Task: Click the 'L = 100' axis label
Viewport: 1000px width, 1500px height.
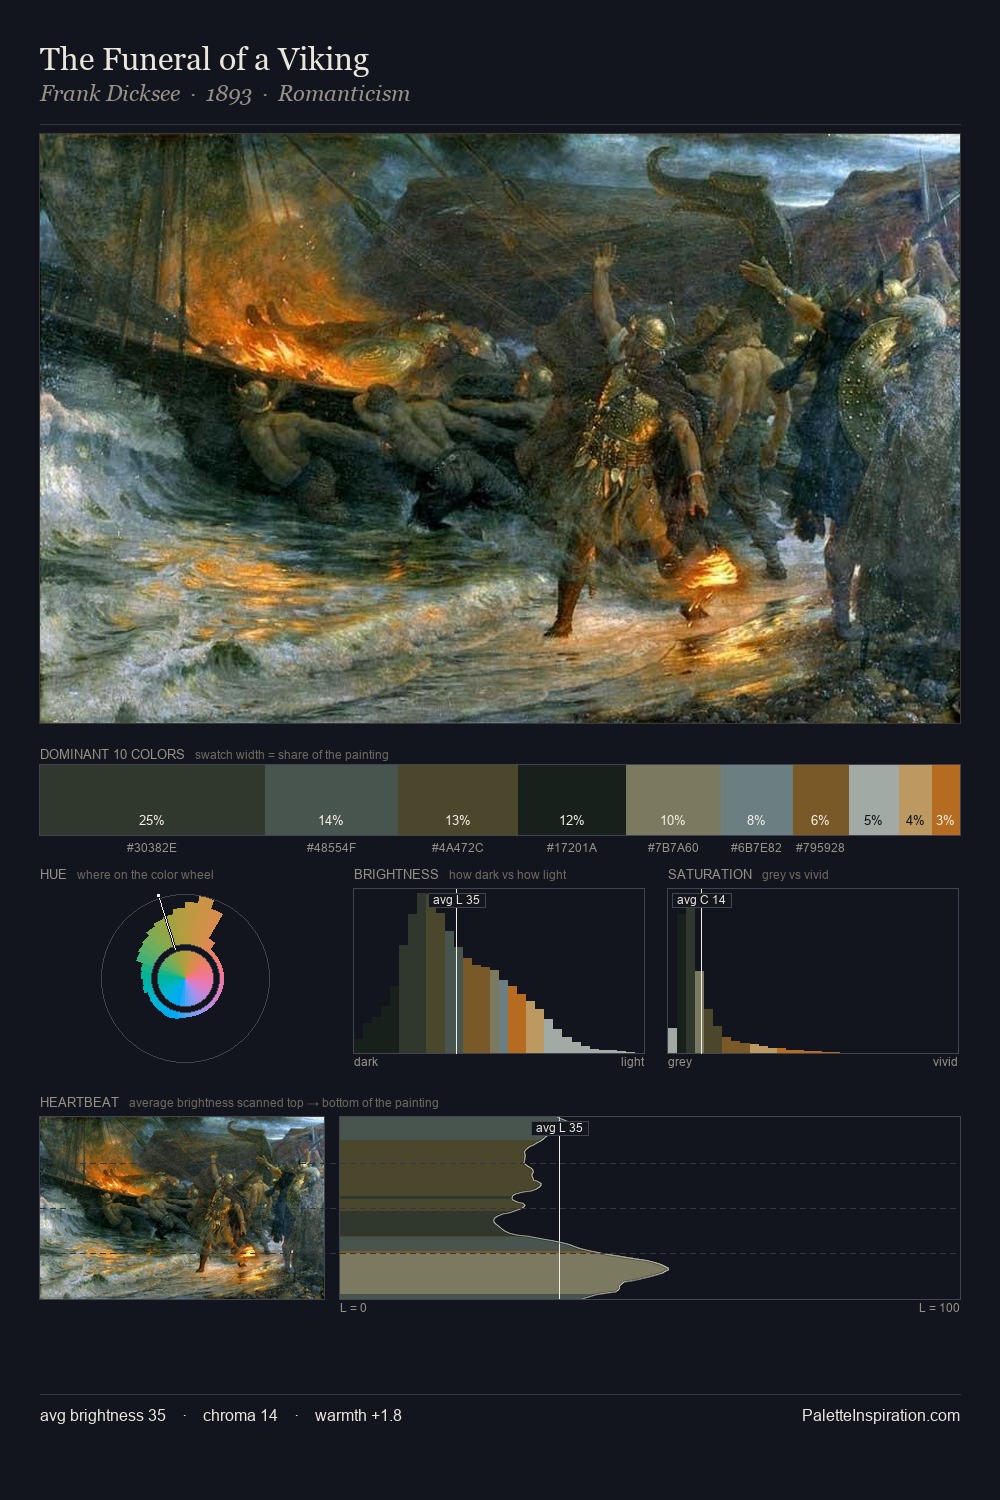Action: click(x=939, y=1308)
